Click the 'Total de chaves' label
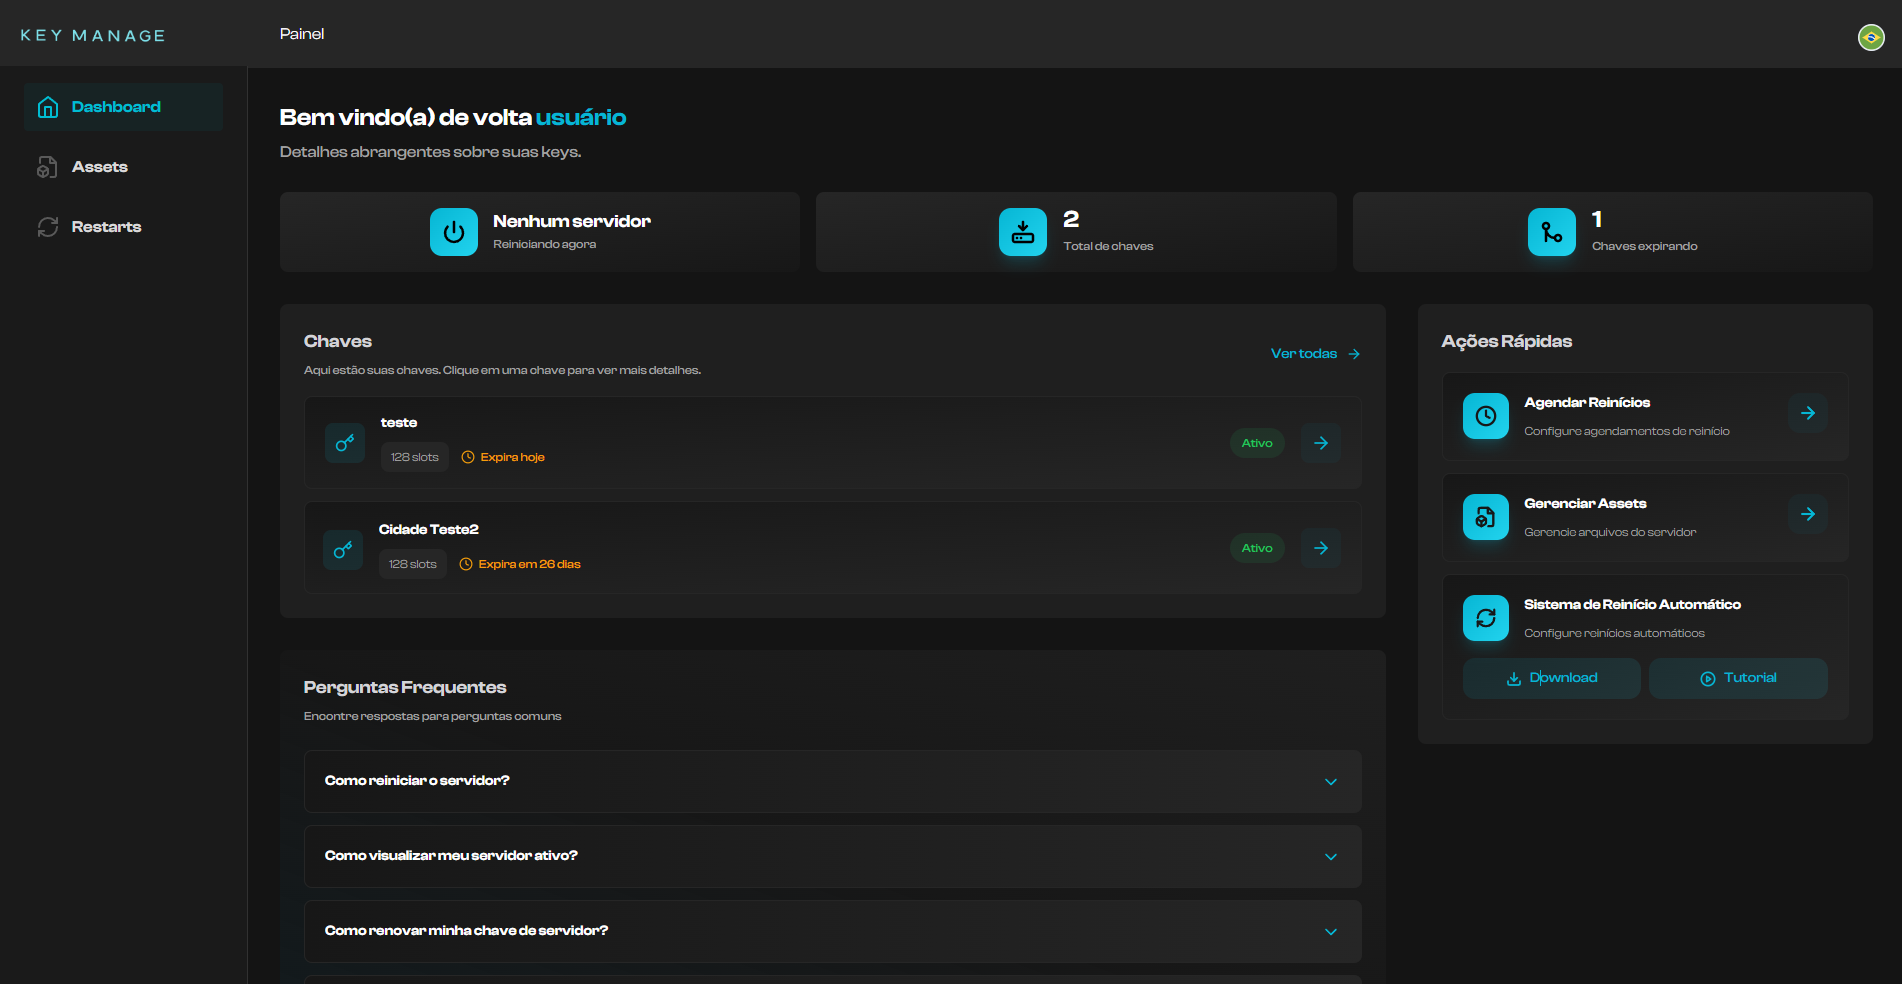The width and height of the screenshot is (1902, 984). coord(1108,246)
